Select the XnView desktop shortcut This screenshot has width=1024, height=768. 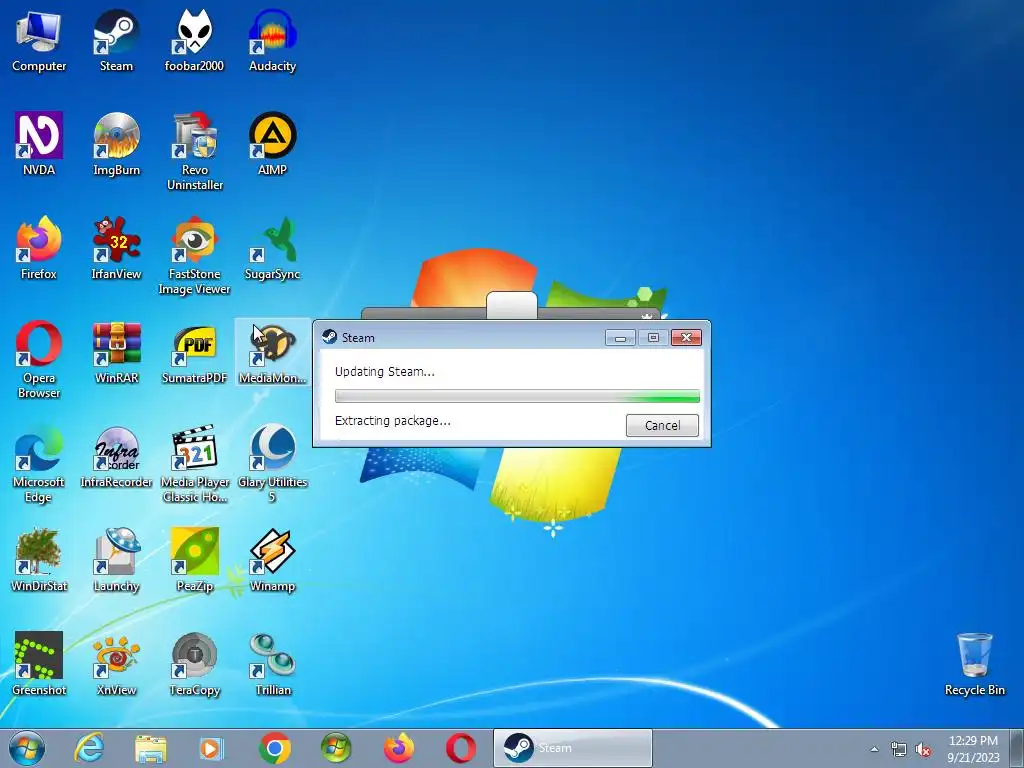116,664
